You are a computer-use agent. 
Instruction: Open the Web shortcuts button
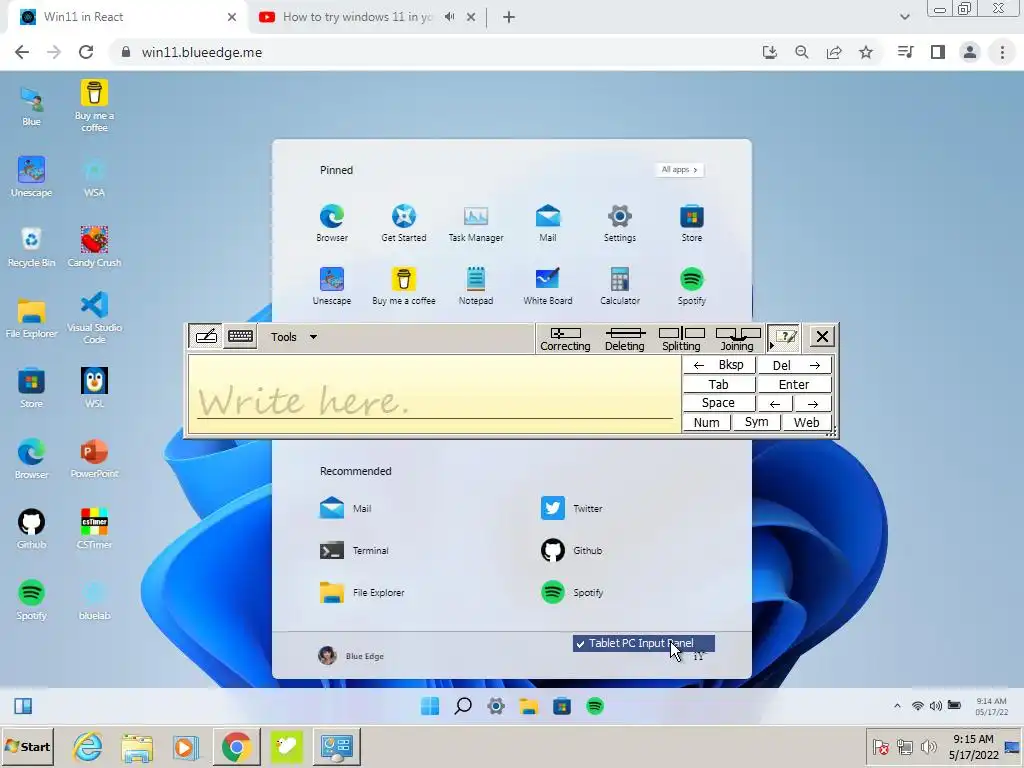click(x=807, y=422)
